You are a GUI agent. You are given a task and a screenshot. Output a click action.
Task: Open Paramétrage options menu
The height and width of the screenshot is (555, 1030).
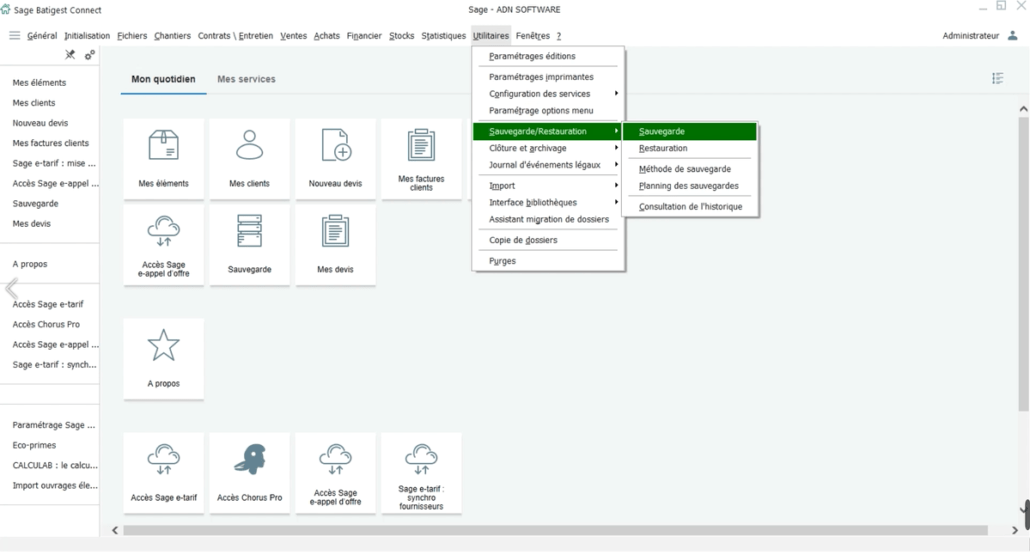(548, 110)
